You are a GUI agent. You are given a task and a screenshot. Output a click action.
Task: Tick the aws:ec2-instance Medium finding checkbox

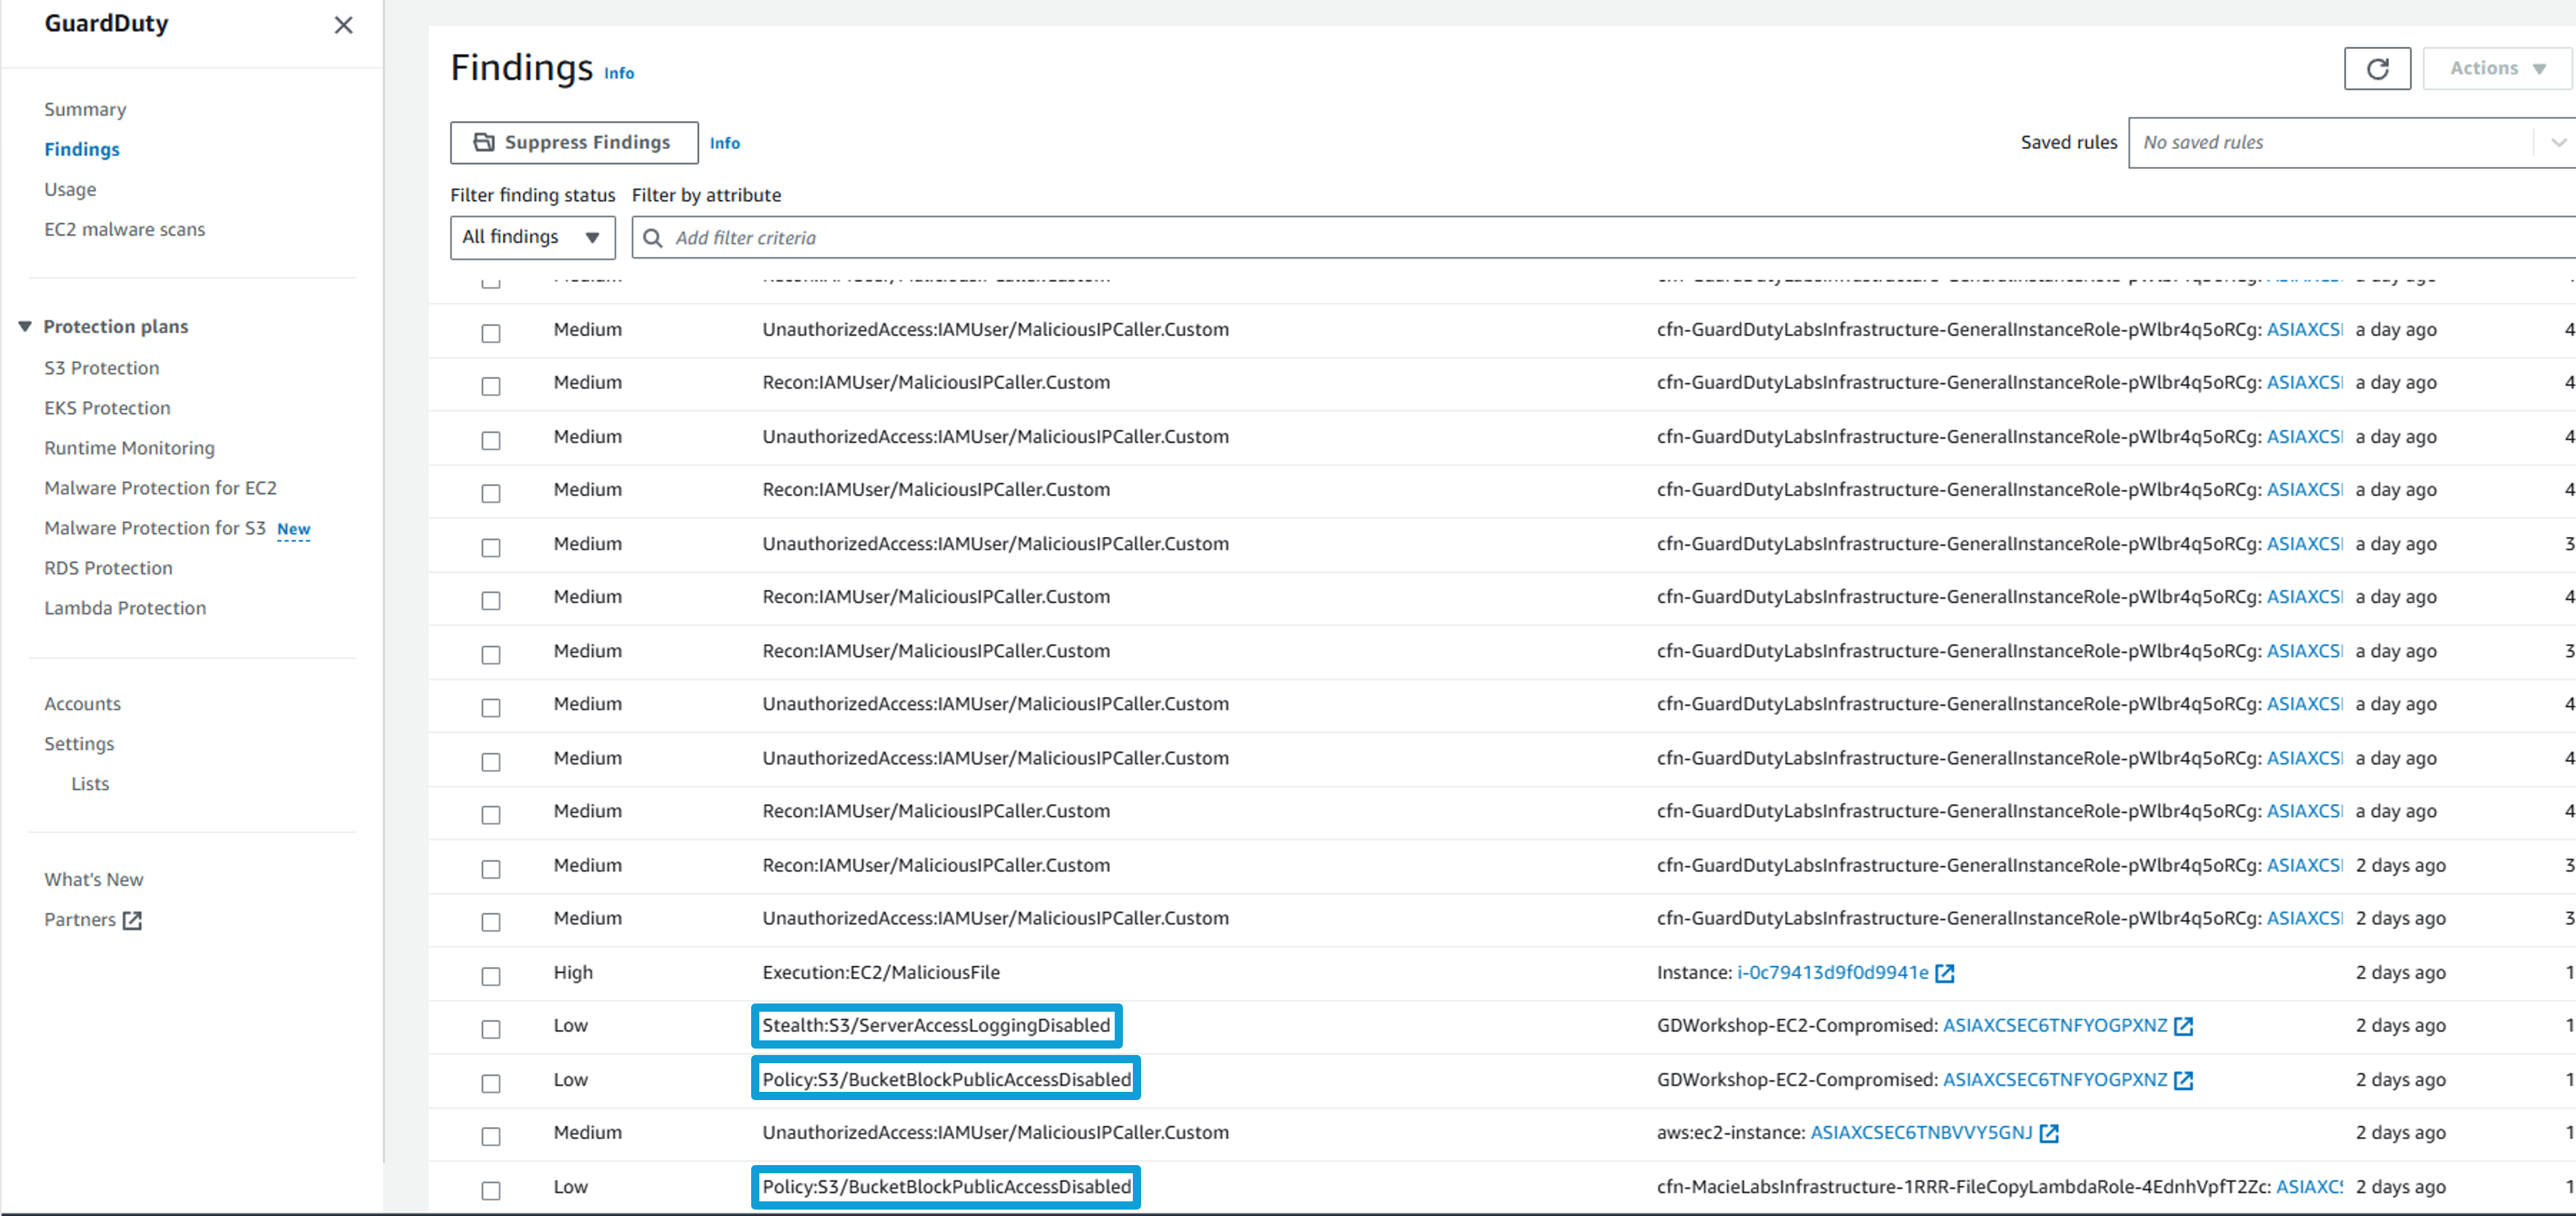point(491,1136)
